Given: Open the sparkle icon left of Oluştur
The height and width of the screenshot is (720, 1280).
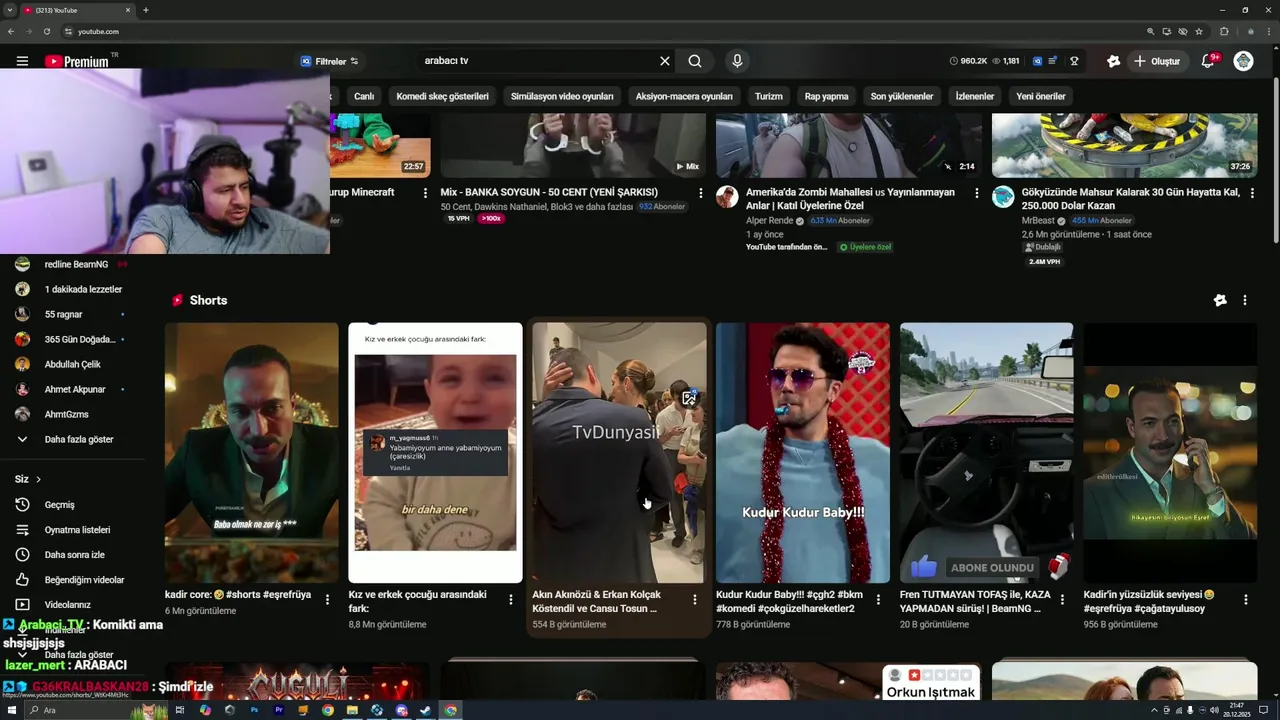Looking at the screenshot, I should click(x=1113, y=61).
